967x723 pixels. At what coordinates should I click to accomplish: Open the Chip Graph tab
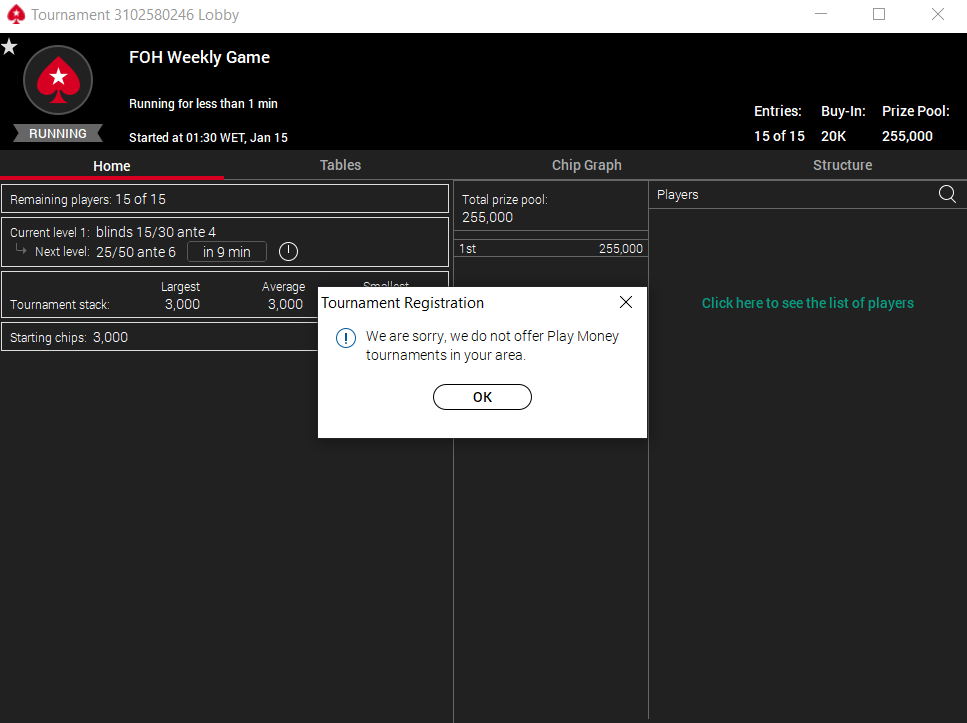click(x=586, y=165)
